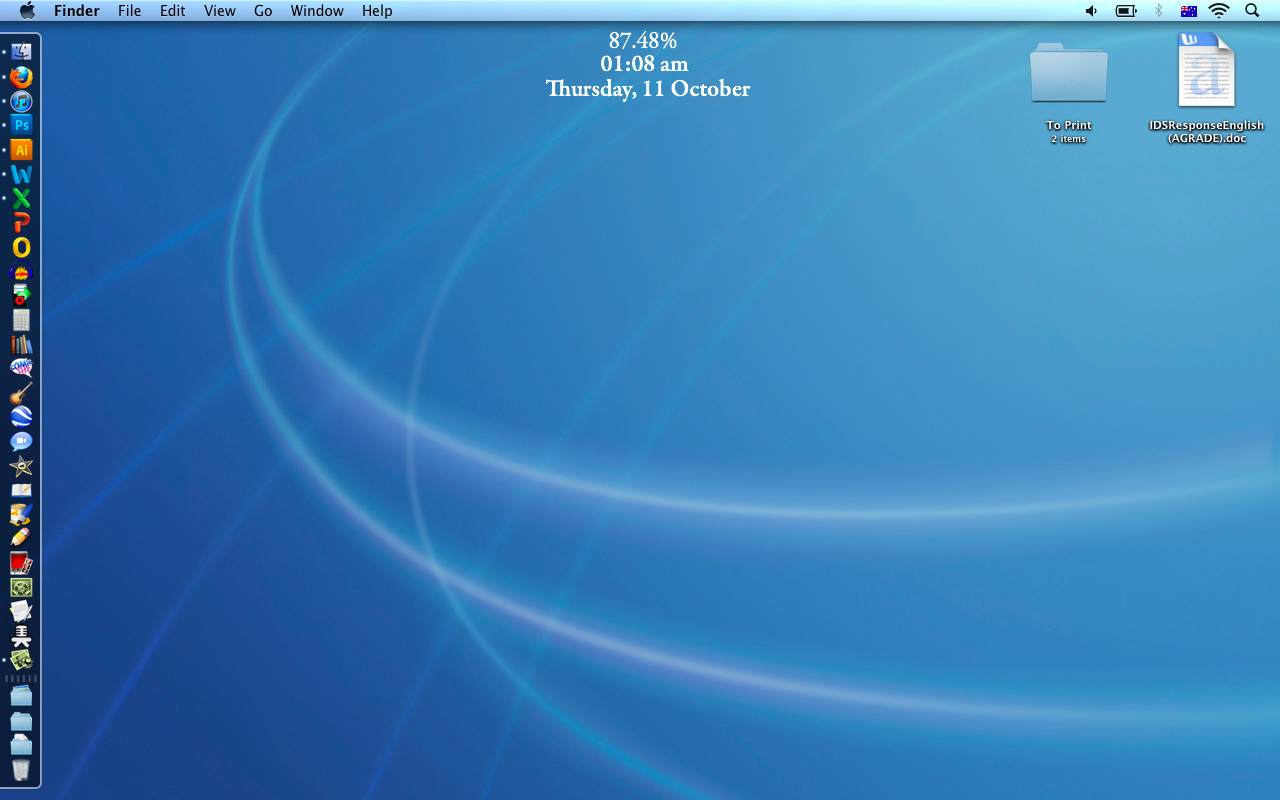The width and height of the screenshot is (1280, 800).
Task: Show battery status menu
Action: tap(1127, 11)
